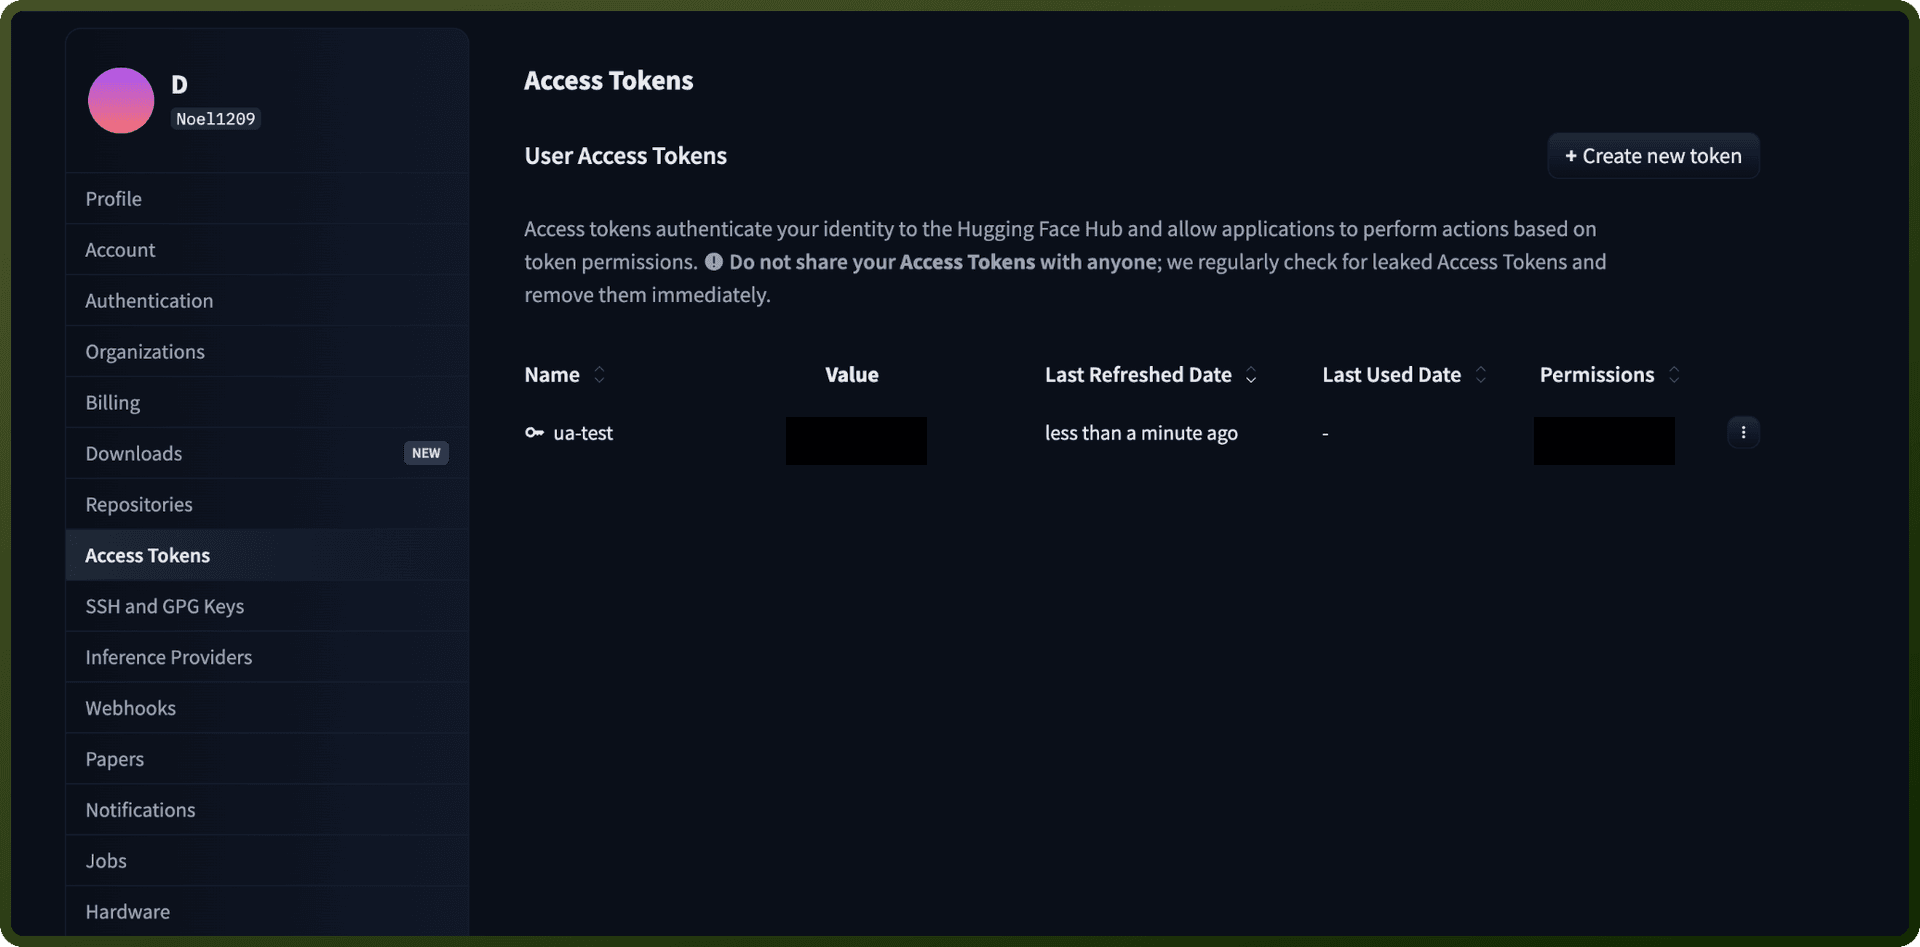The height and width of the screenshot is (947, 1920).
Task: Click the warning icon before 'Do not share'
Action: pyautogui.click(x=714, y=262)
